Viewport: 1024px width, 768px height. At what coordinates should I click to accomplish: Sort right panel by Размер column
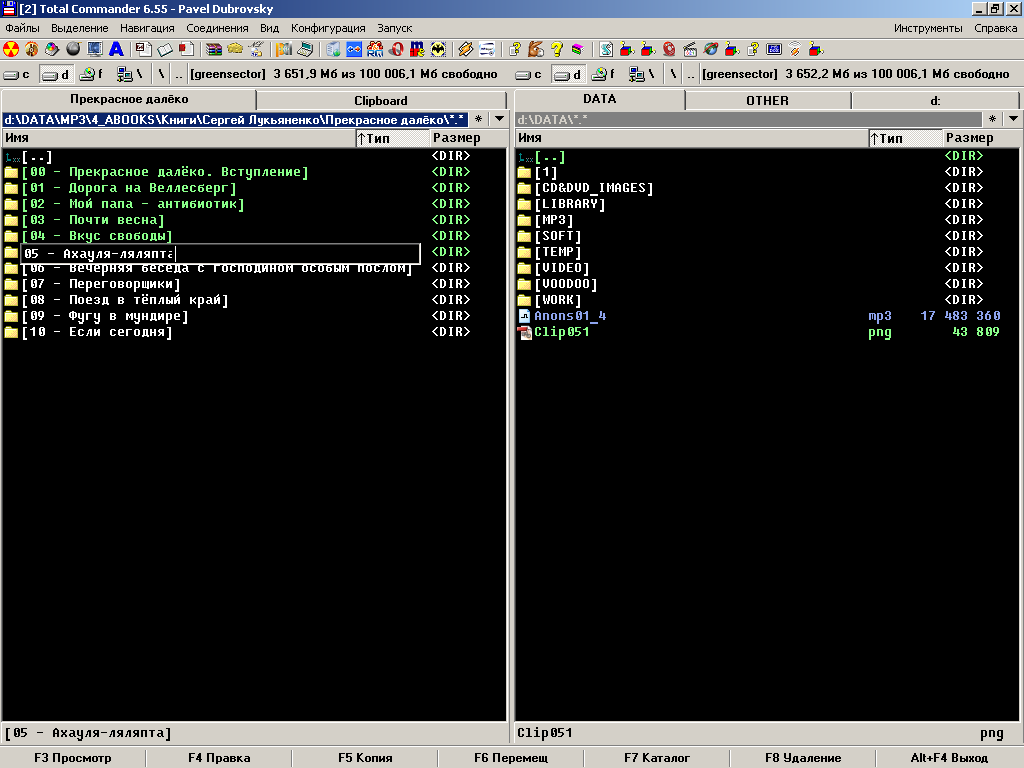point(982,138)
